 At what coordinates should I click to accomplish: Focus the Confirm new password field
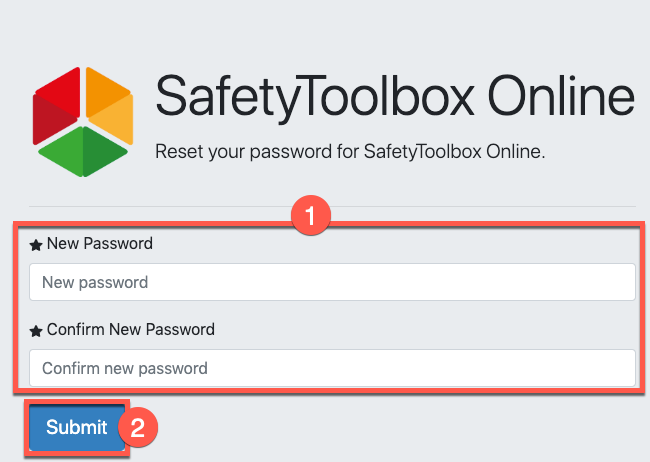(x=332, y=368)
